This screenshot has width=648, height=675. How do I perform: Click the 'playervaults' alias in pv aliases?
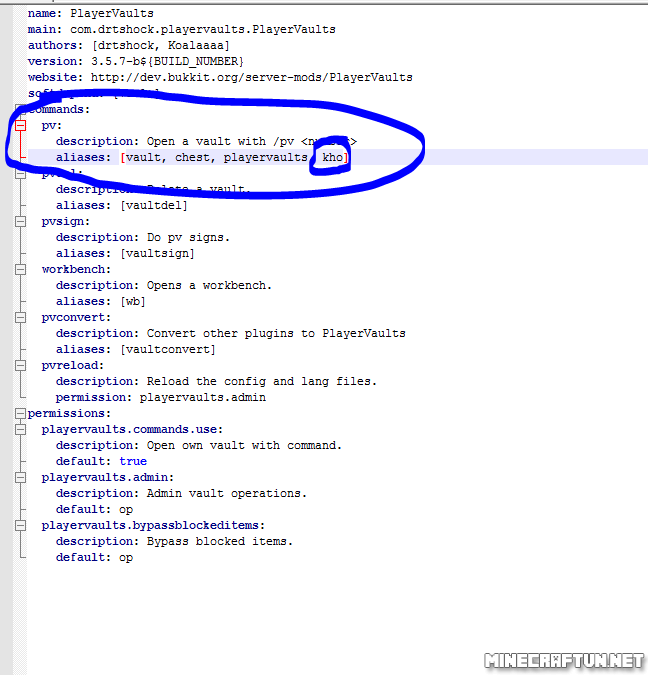265,157
